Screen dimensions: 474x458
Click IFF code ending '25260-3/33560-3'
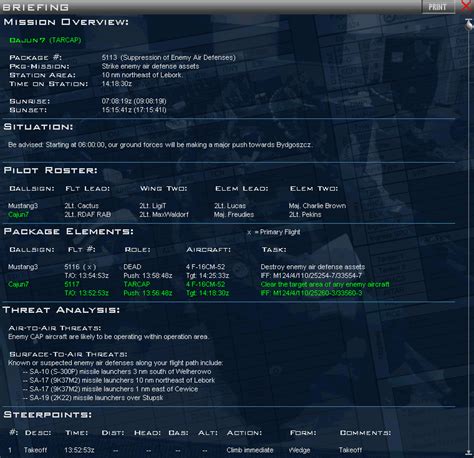tap(311, 293)
